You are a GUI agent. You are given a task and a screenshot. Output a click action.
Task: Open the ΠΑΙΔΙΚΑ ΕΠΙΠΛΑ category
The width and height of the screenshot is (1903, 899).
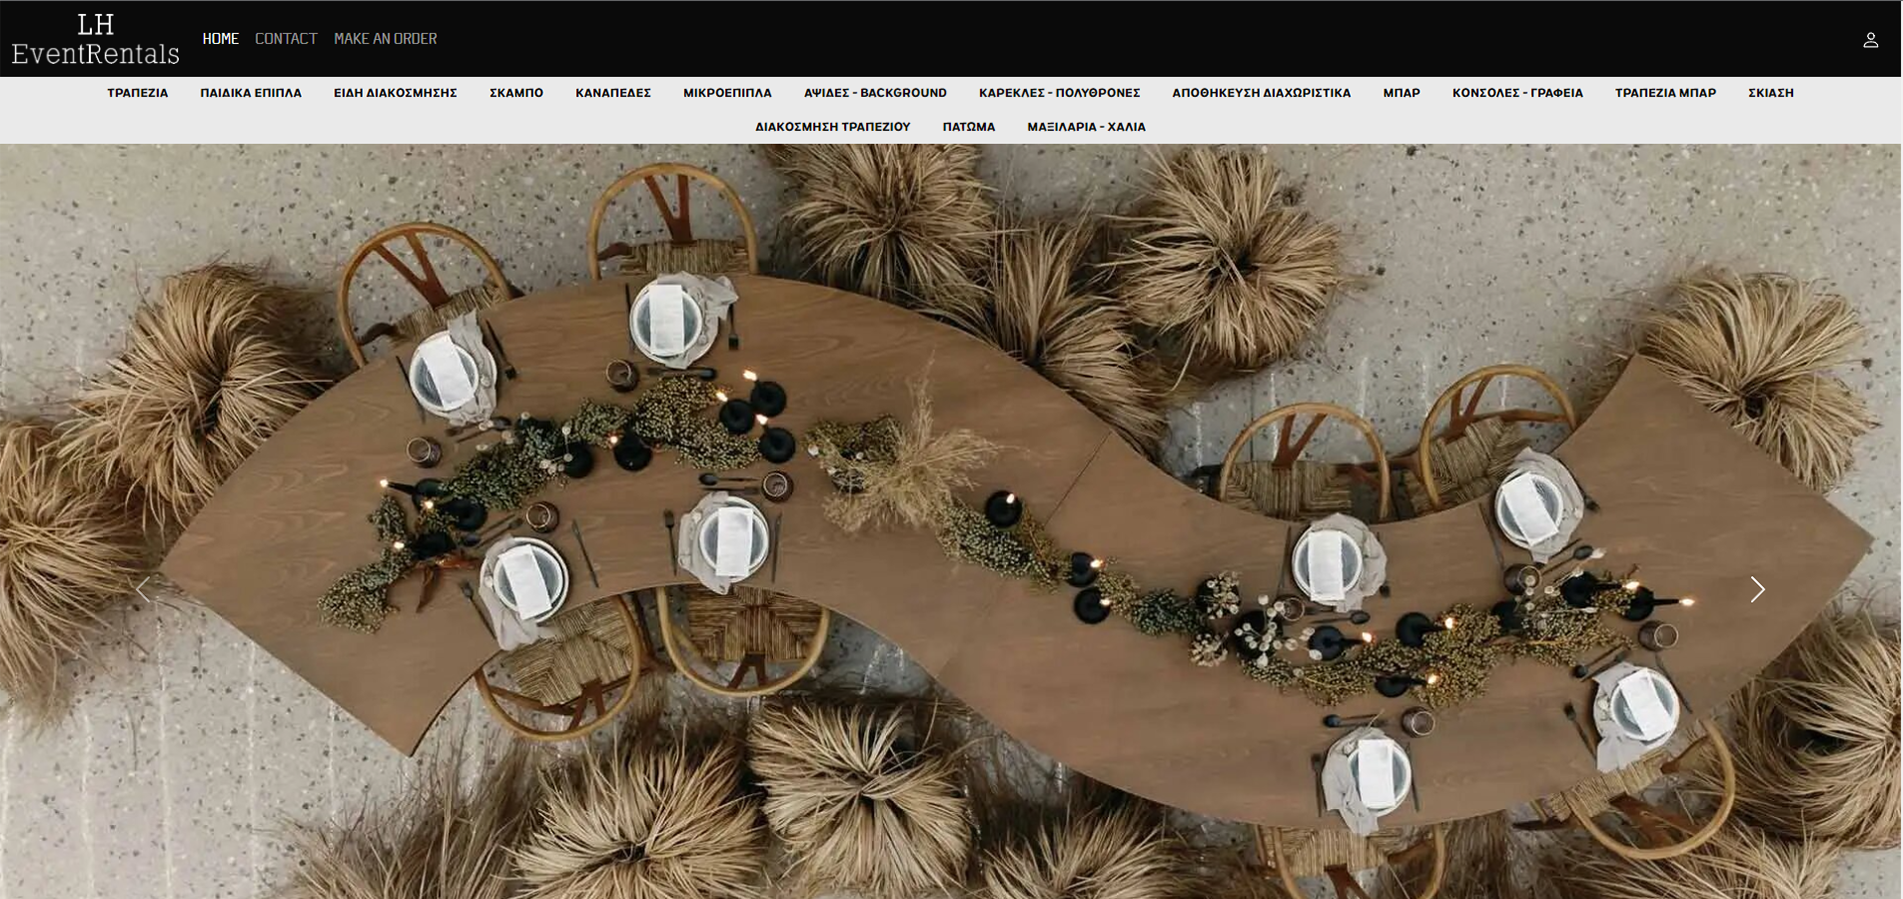tap(251, 93)
